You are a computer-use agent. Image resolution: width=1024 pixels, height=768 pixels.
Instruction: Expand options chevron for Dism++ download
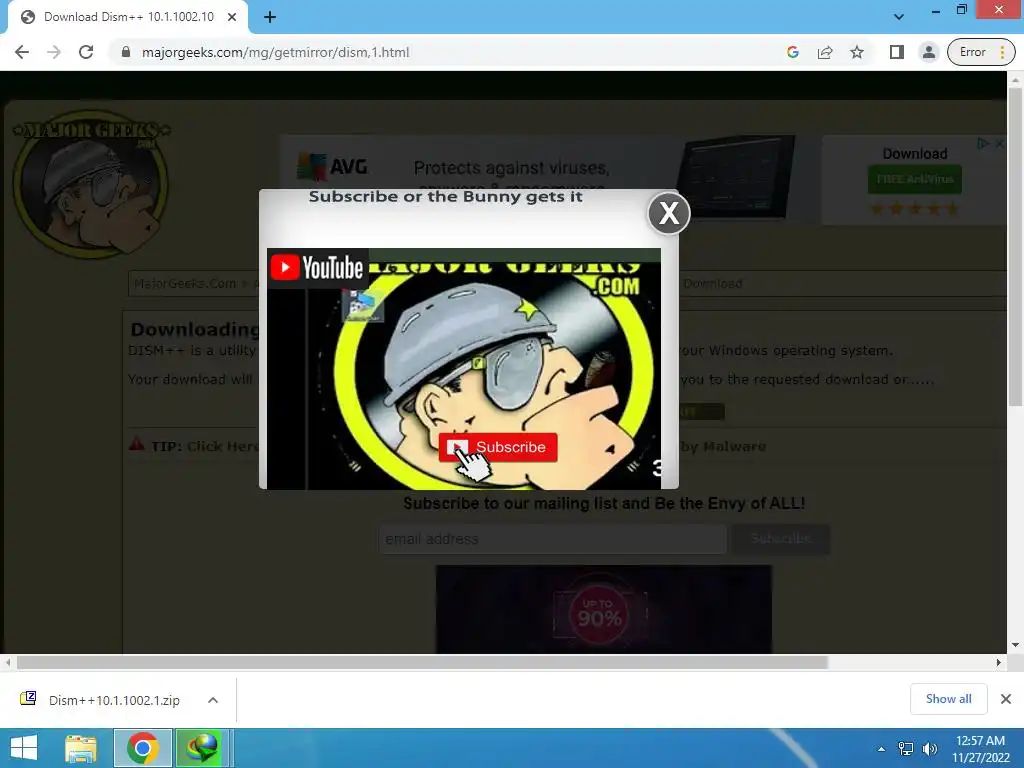click(213, 699)
